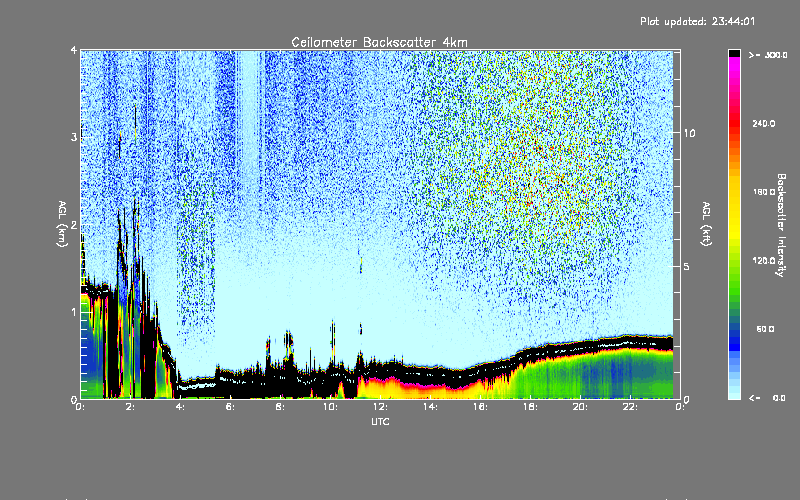Image resolution: width=800 pixels, height=500 pixels.
Task: Click the "2:" UTC tick label
Action: (130, 407)
